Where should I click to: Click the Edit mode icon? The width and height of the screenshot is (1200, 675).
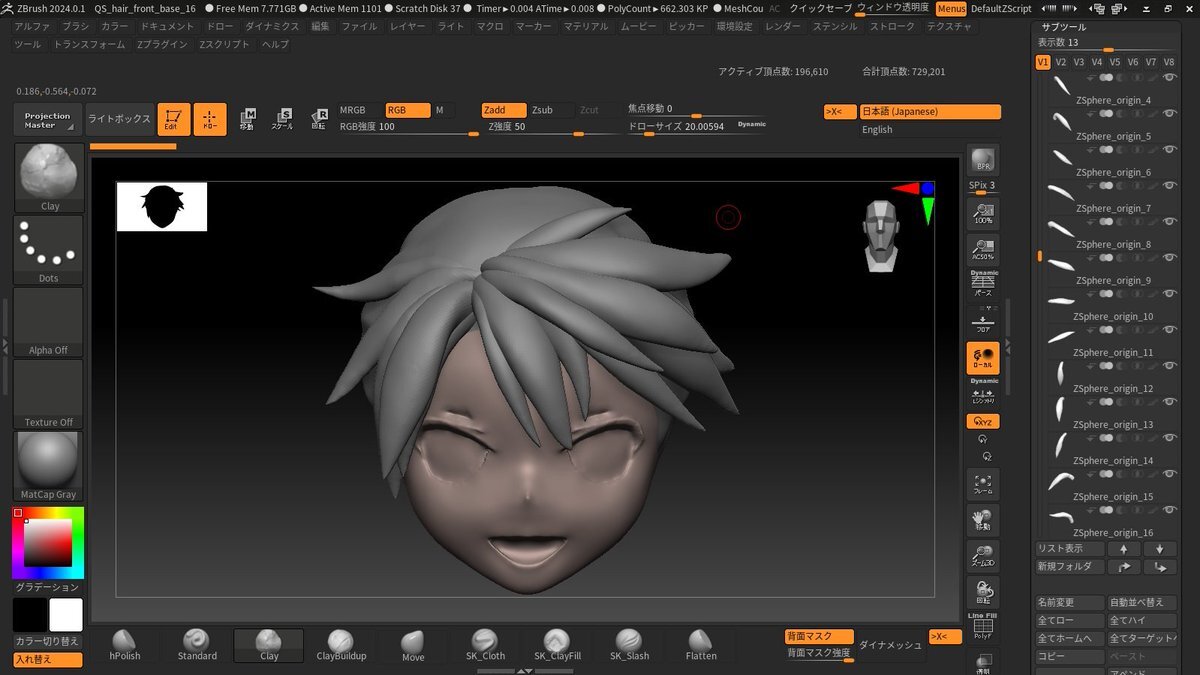174,120
